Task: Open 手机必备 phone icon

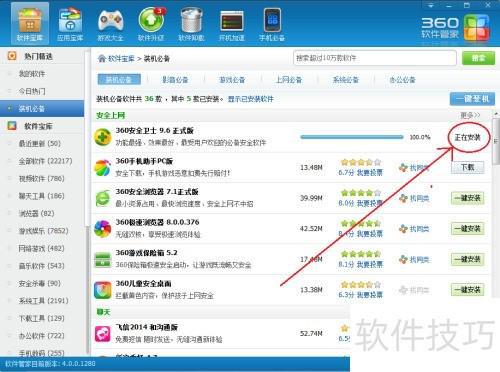Action: coord(272,24)
